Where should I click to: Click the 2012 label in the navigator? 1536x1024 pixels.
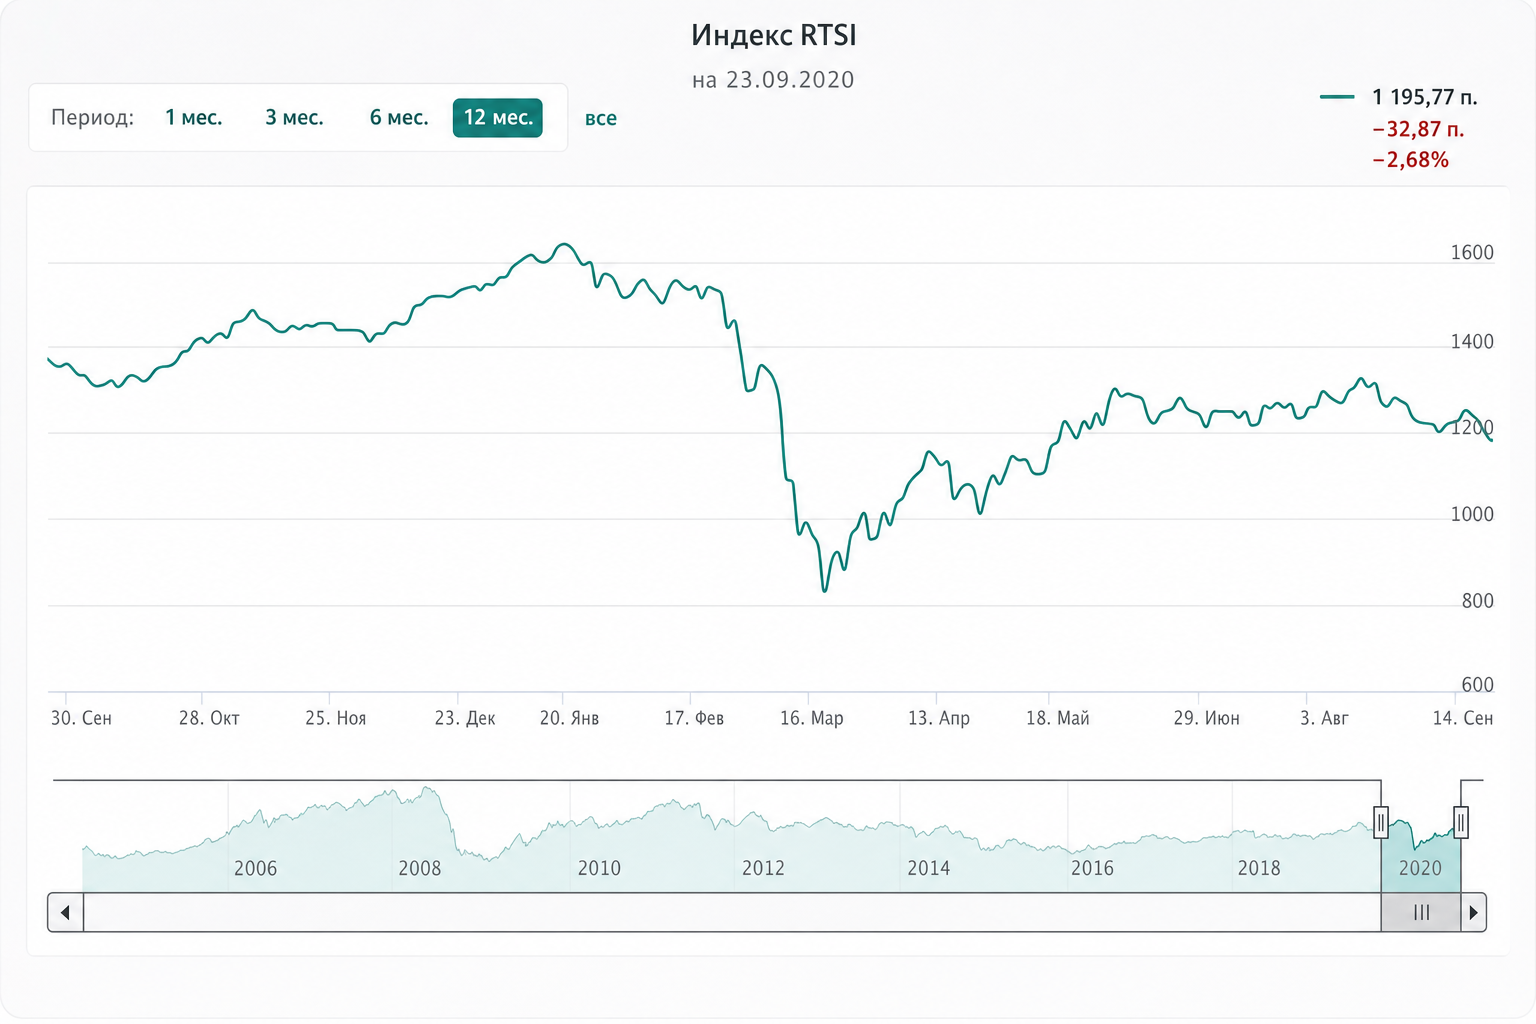(x=763, y=868)
